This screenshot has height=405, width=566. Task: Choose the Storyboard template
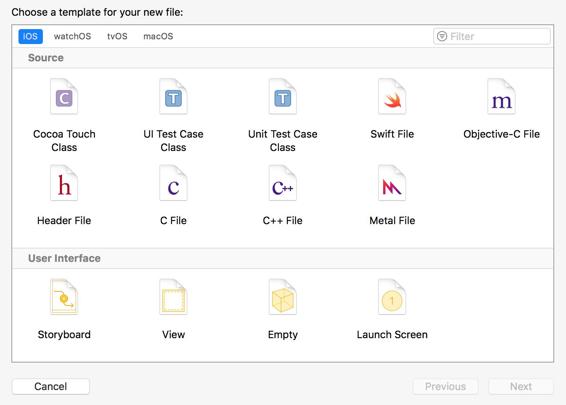point(64,297)
